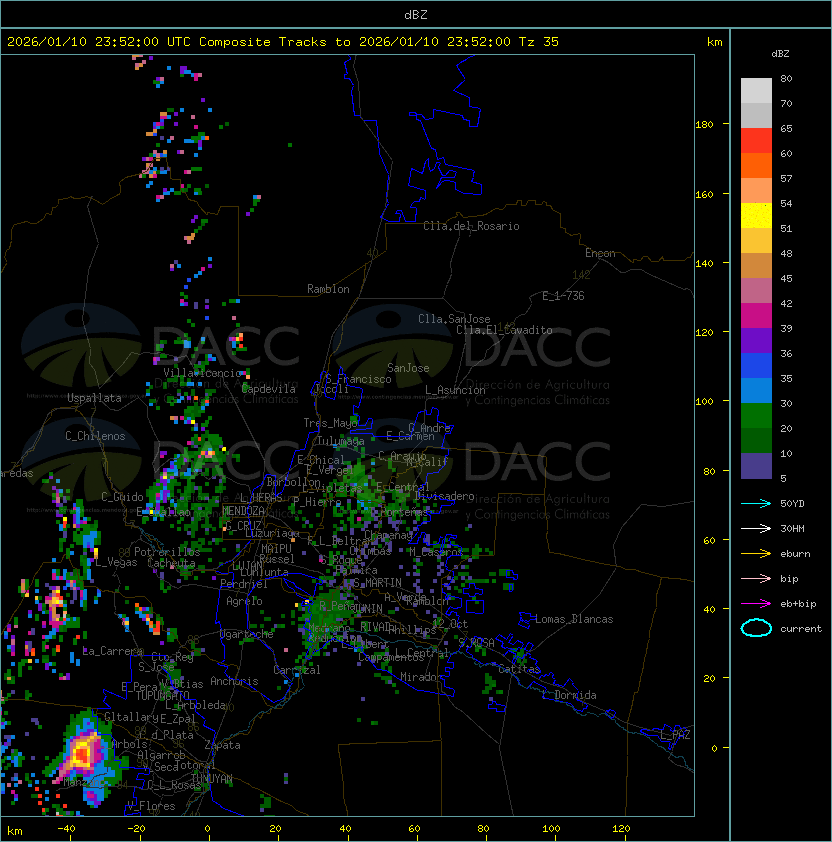Viewport: 832px width, 842px height.
Task: Click the composite tracks timestamp header
Action: pos(283,42)
